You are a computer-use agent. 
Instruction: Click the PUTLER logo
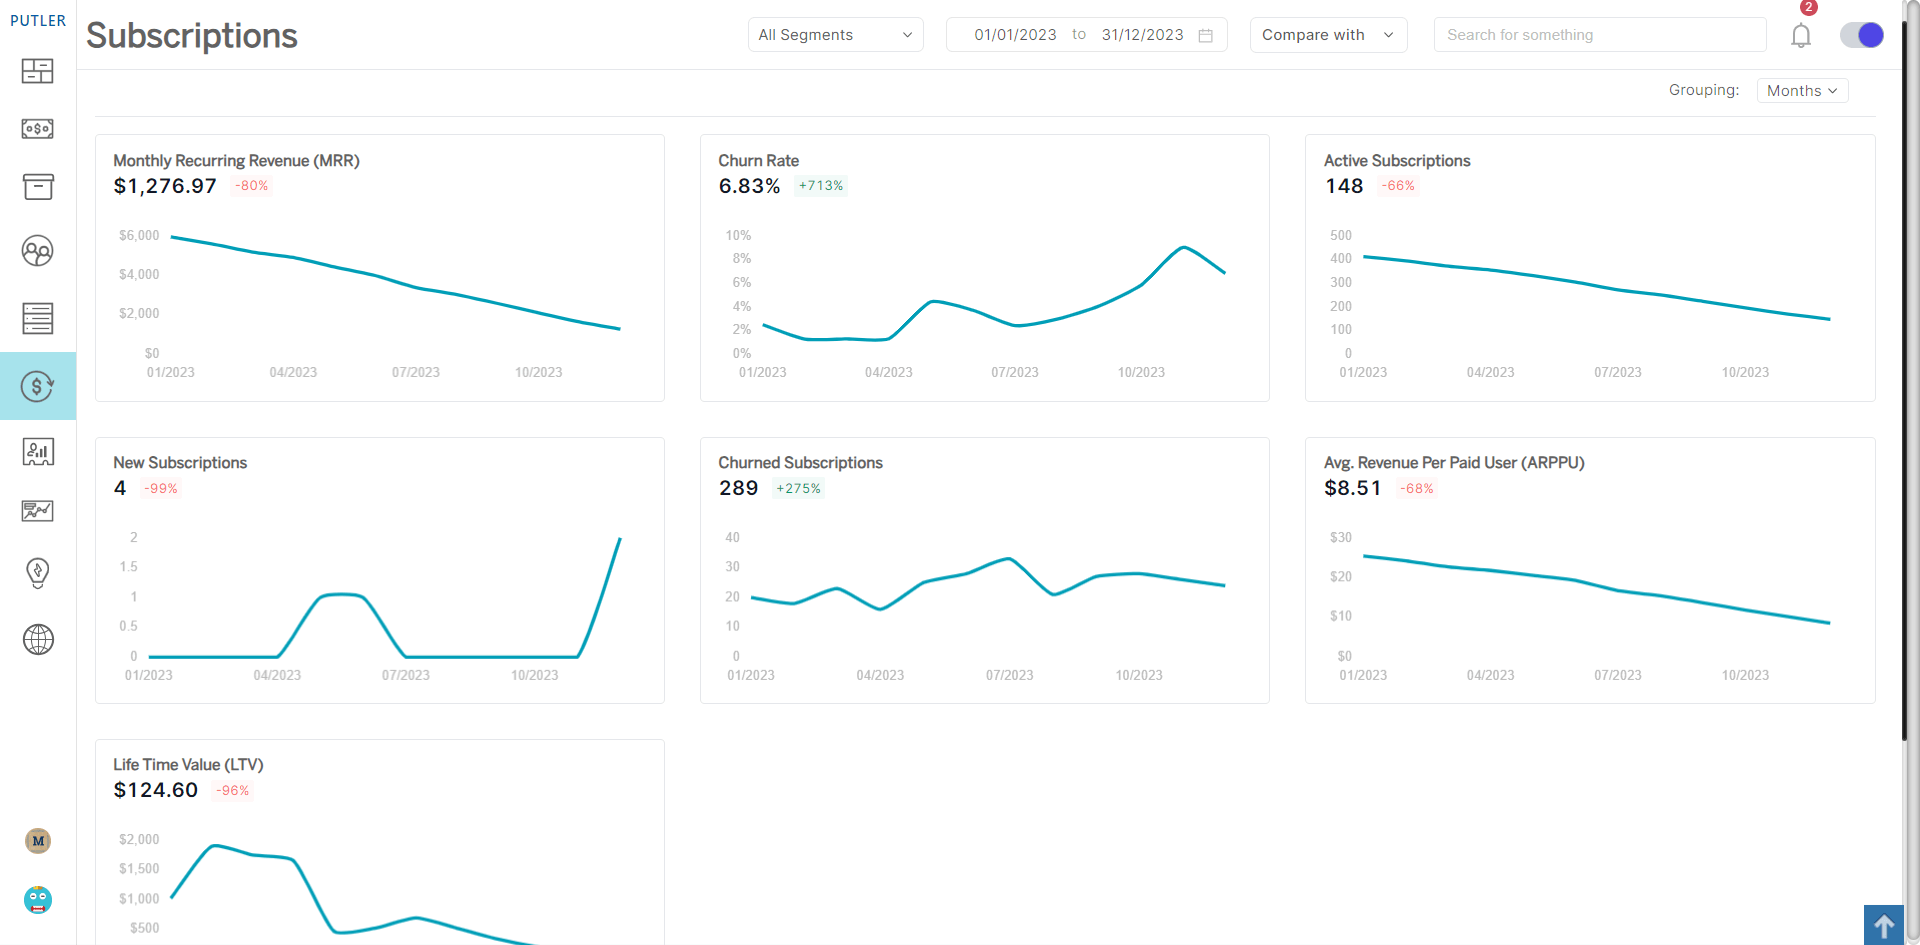tap(38, 20)
